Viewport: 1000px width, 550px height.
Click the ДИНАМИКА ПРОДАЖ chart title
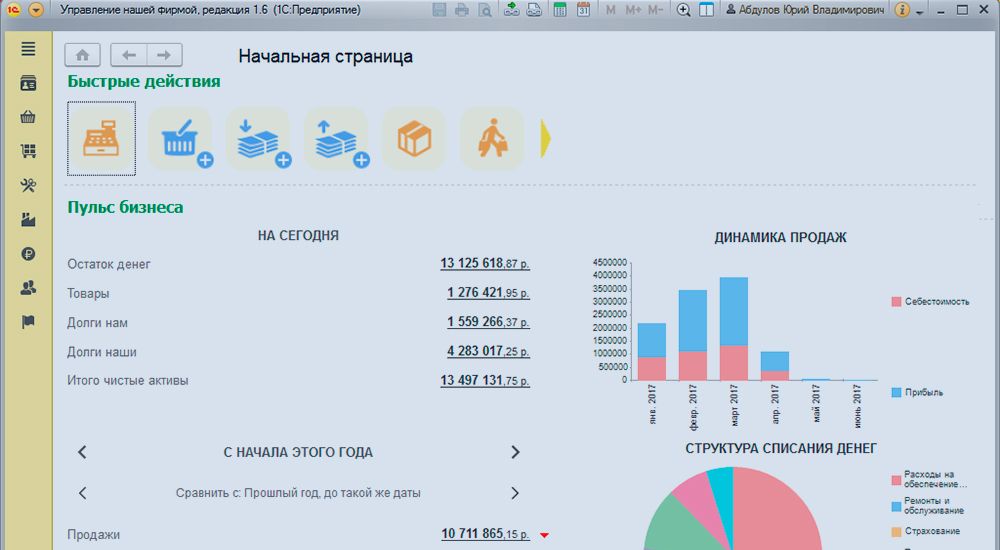click(x=780, y=237)
